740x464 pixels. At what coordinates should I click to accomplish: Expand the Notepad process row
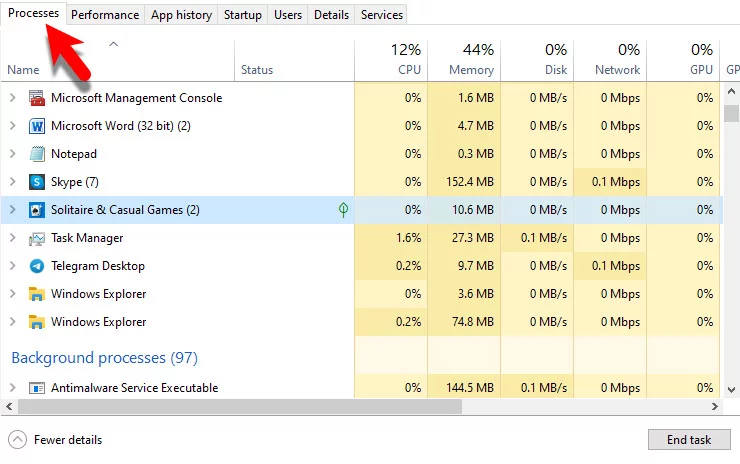tap(13, 153)
